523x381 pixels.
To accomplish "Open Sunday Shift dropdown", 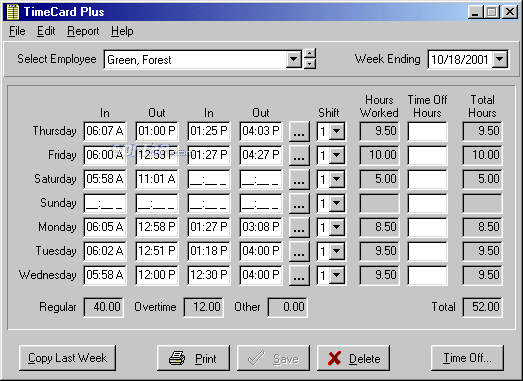I will tap(337, 204).
